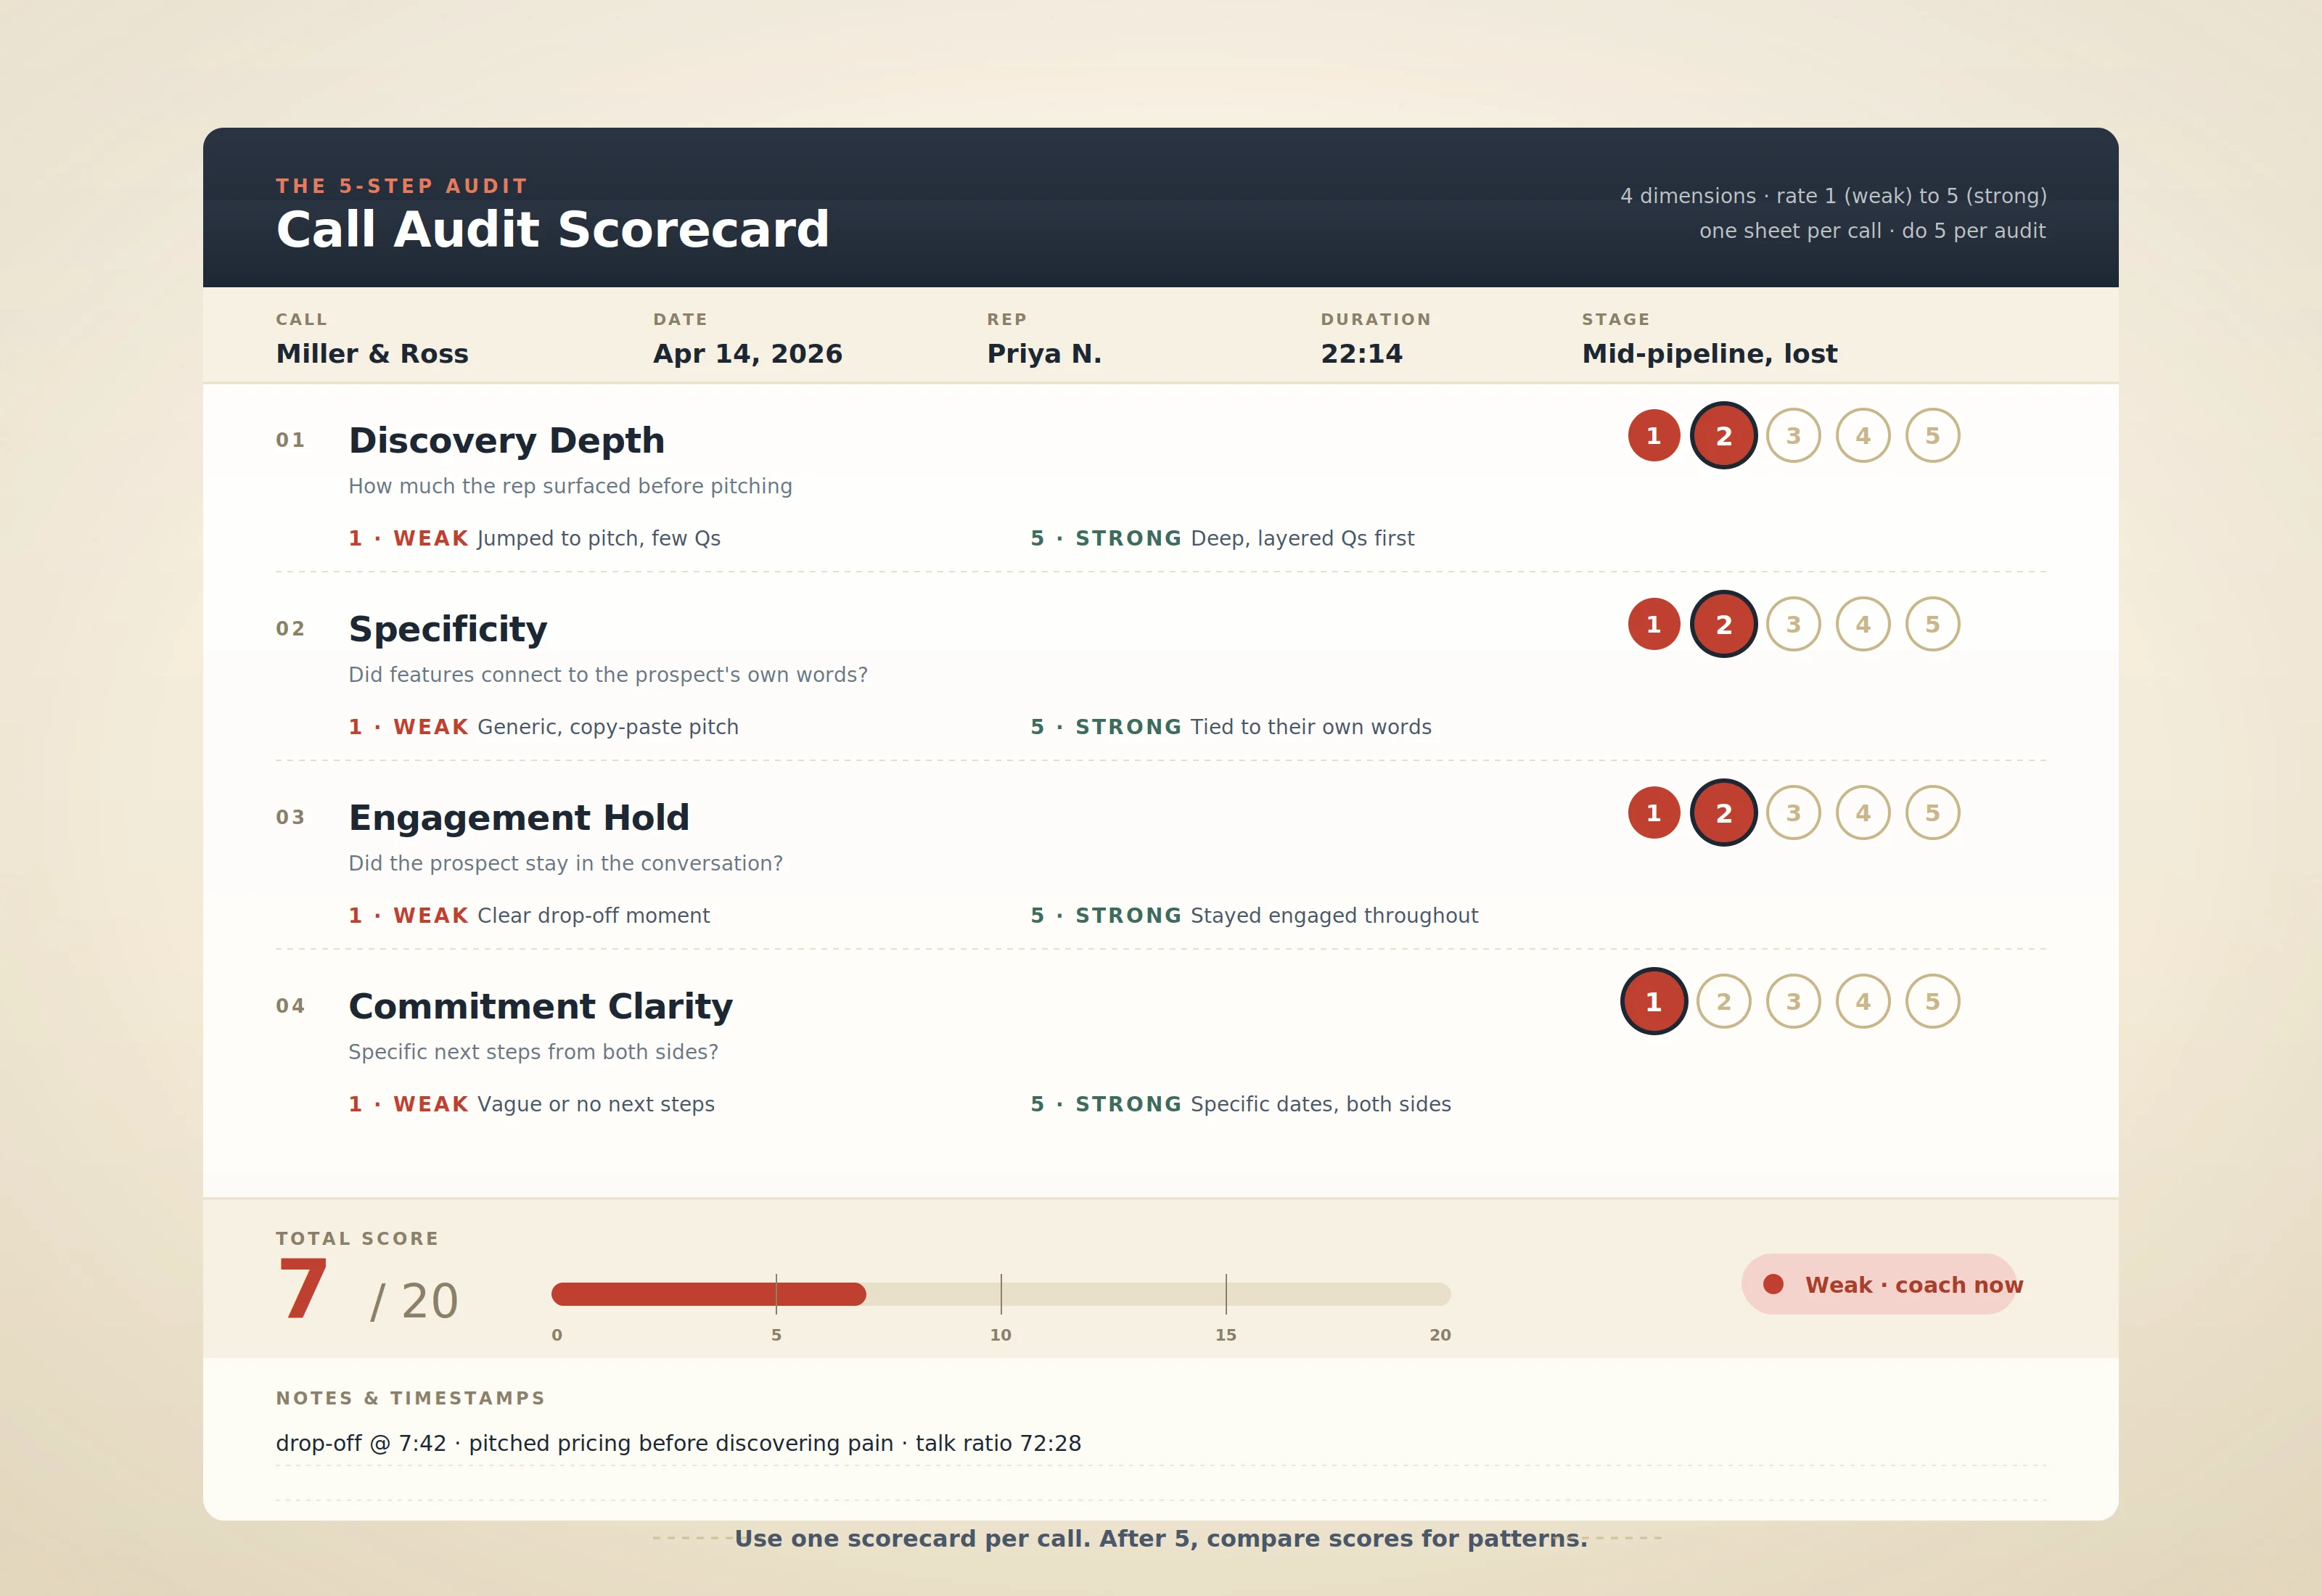Viewport: 2322px width, 1596px height.
Task: Set Commitment Clarity rating to 2
Action: (1724, 1001)
